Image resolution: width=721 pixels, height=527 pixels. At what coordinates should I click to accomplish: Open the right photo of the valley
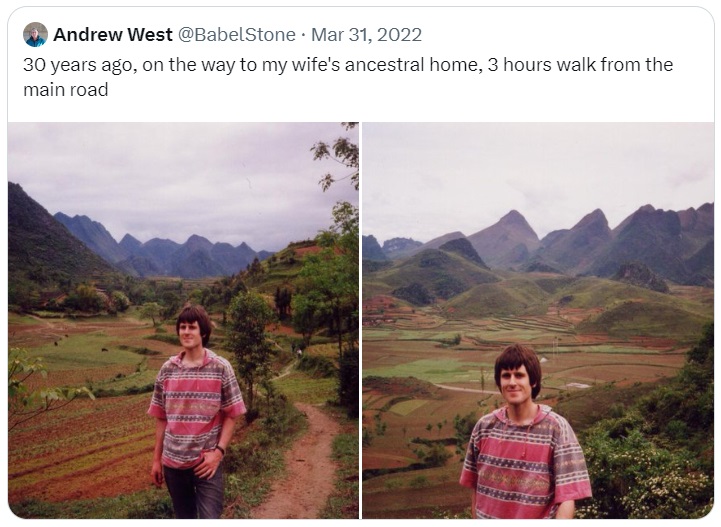(538, 320)
